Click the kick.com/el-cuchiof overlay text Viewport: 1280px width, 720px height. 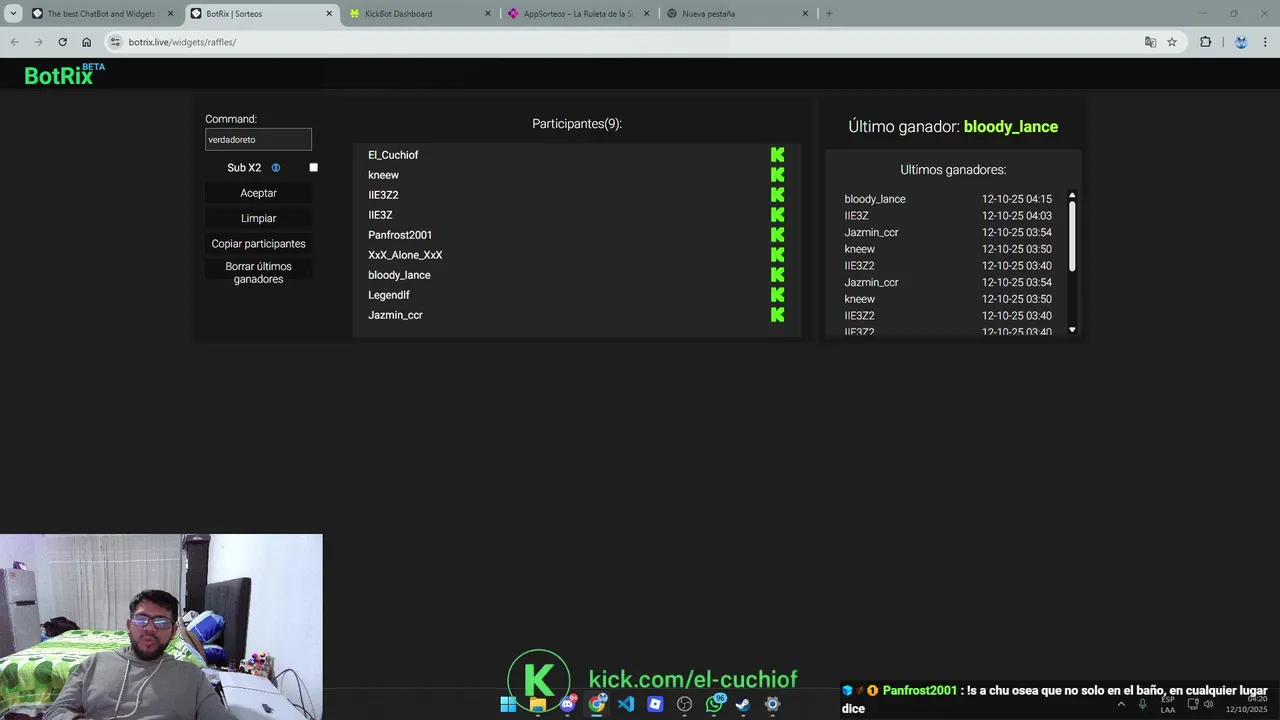click(x=693, y=680)
